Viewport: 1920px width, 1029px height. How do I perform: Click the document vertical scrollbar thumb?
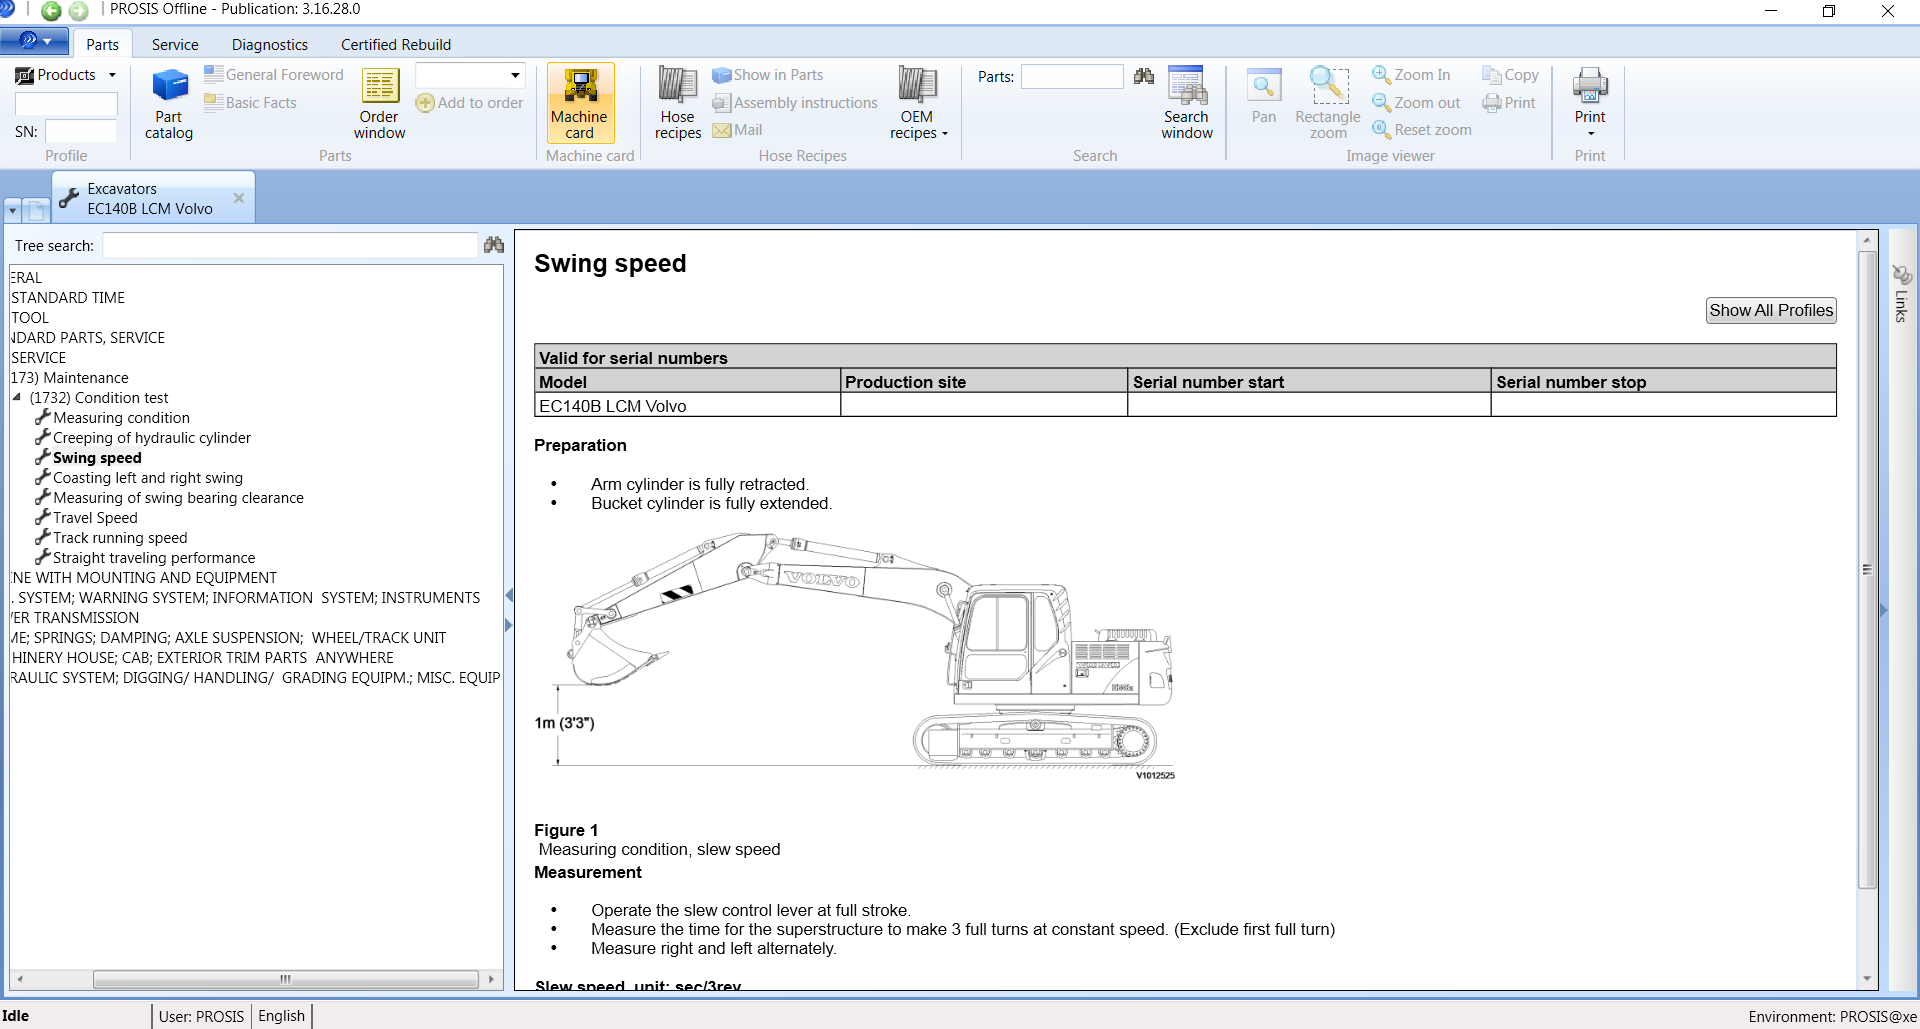tap(1867, 569)
